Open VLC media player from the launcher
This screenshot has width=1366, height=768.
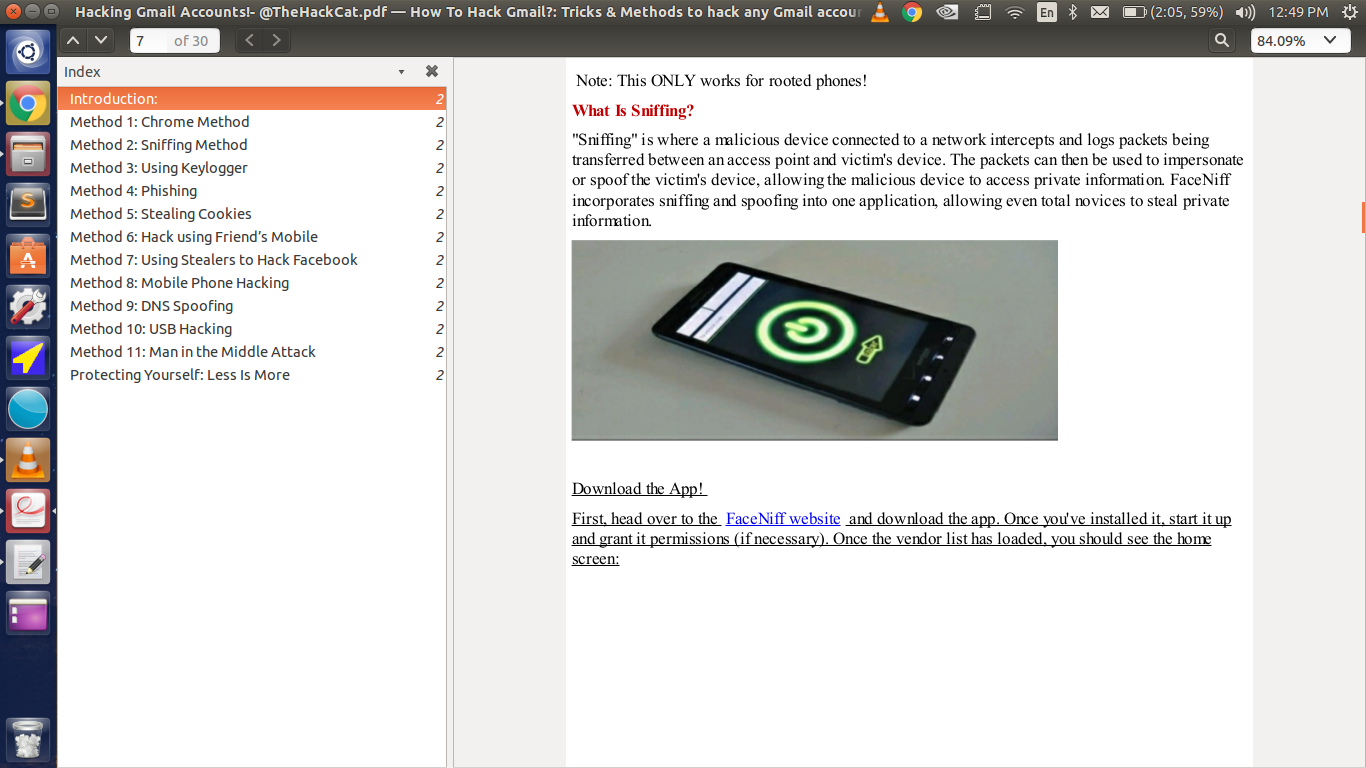(27, 459)
